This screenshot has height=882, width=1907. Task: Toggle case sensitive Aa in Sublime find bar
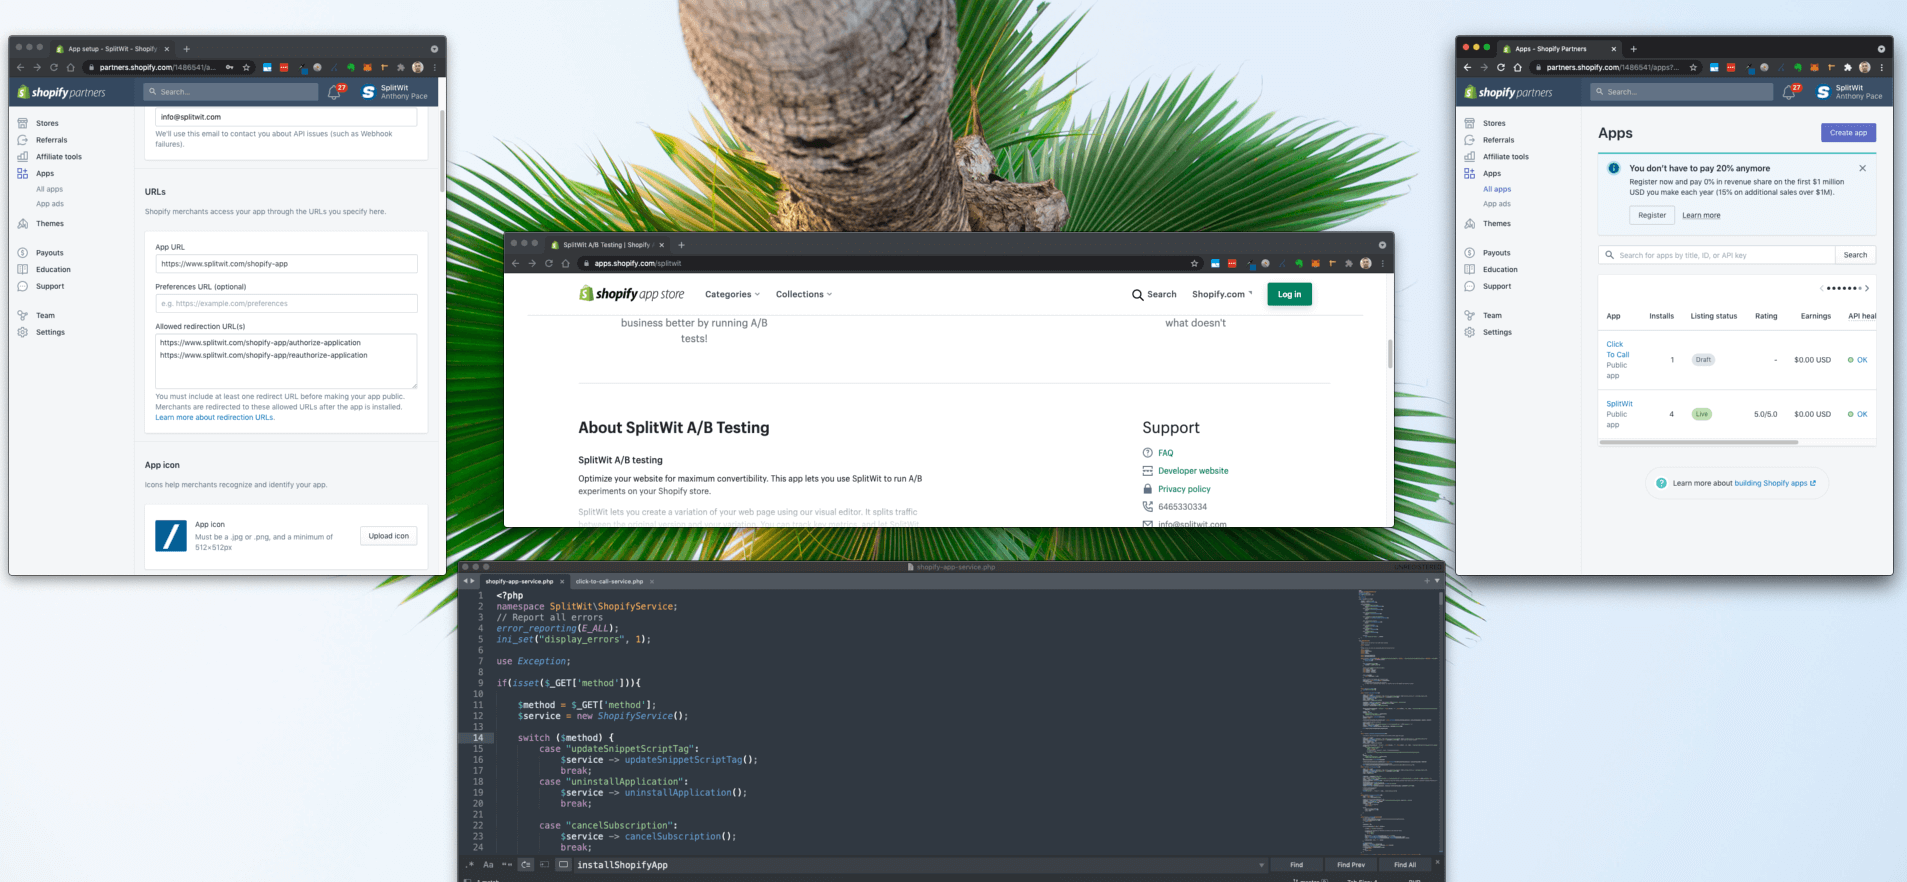point(488,865)
